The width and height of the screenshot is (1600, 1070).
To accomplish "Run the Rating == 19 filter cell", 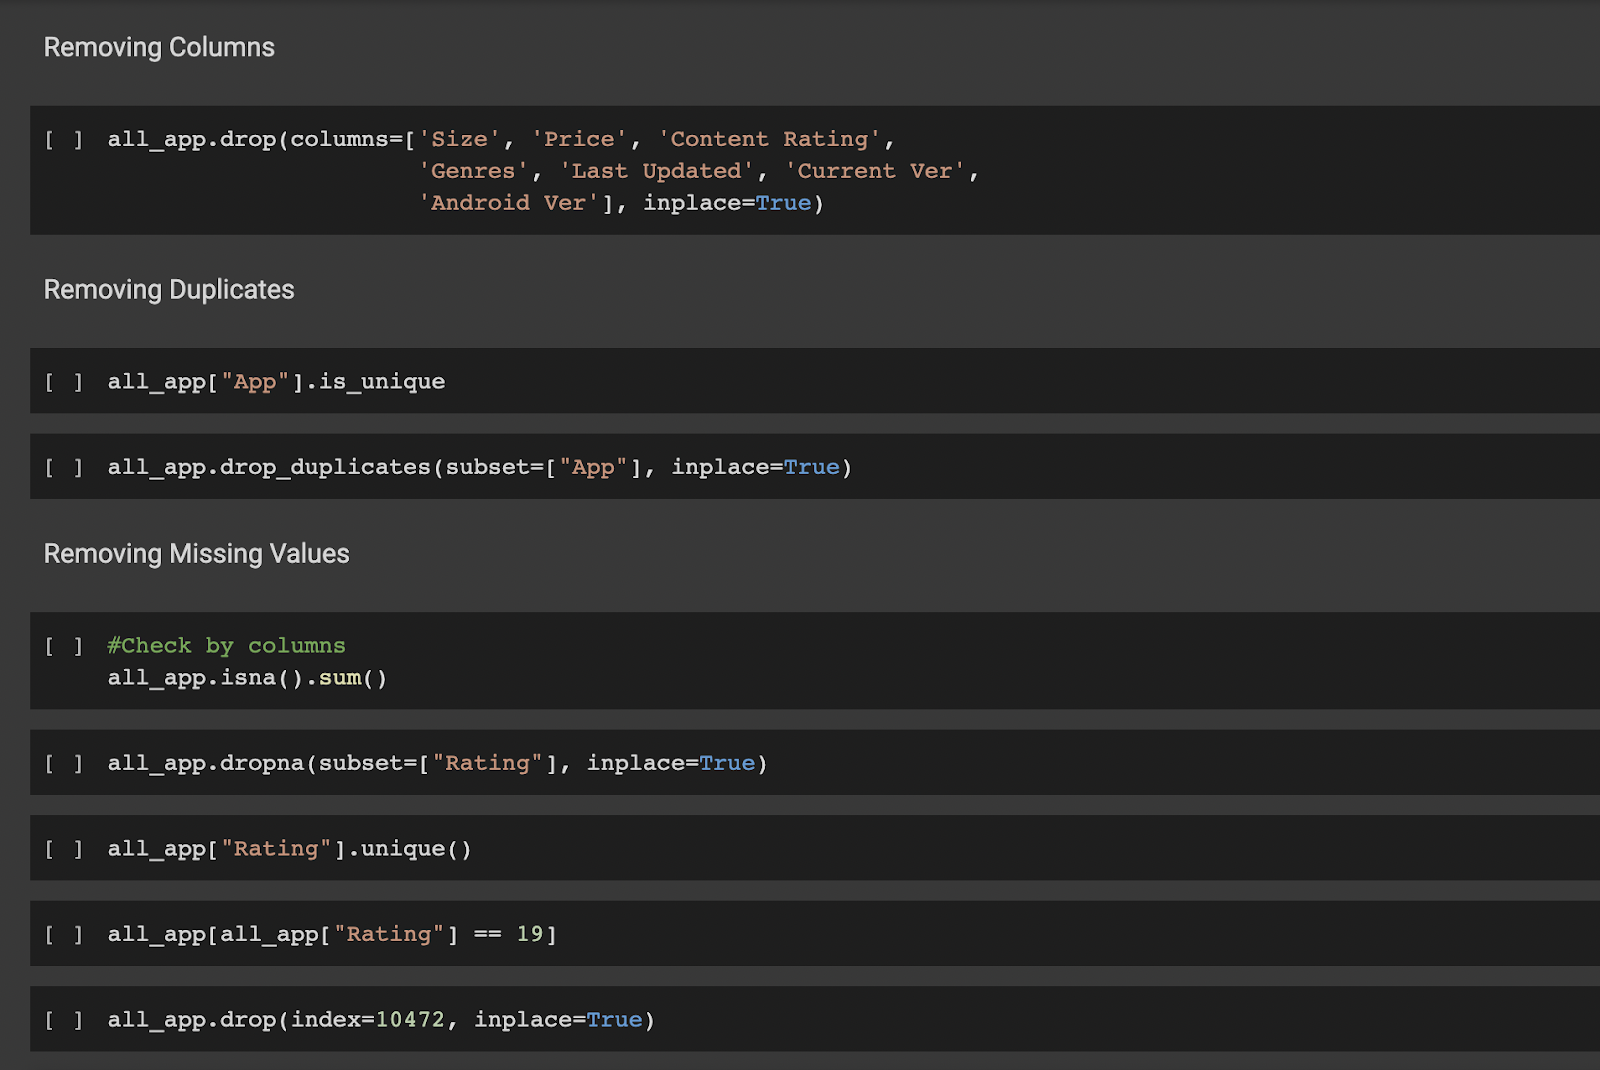I will 63,935.
